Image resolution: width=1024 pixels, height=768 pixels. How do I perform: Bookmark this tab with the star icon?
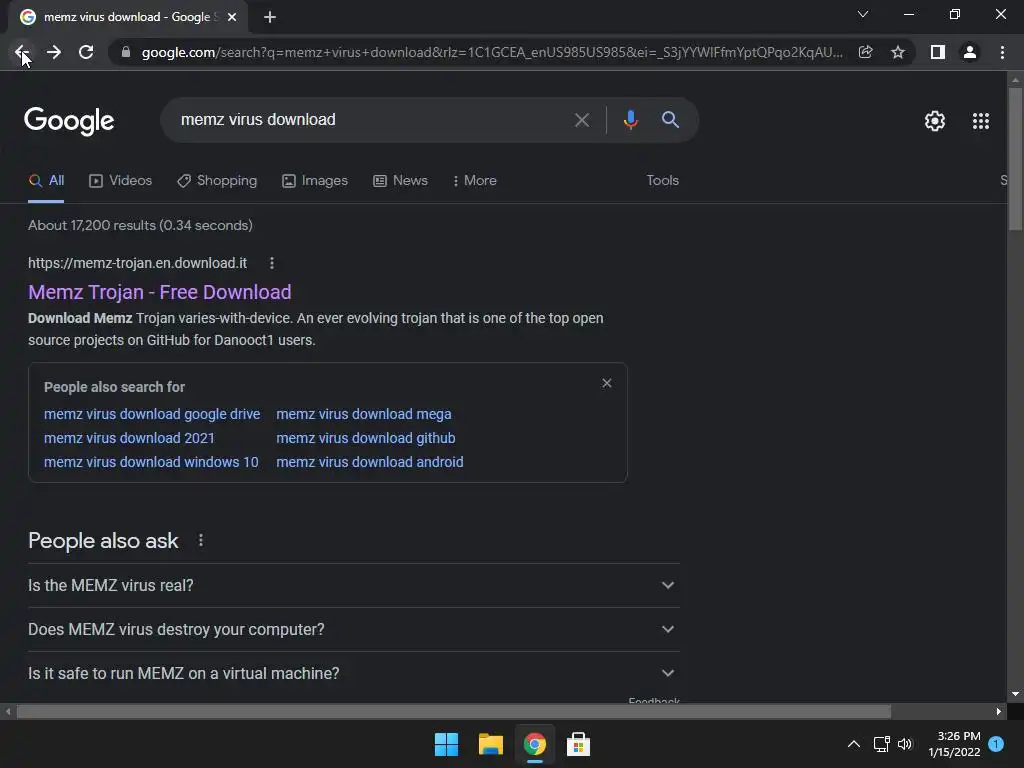click(x=898, y=52)
